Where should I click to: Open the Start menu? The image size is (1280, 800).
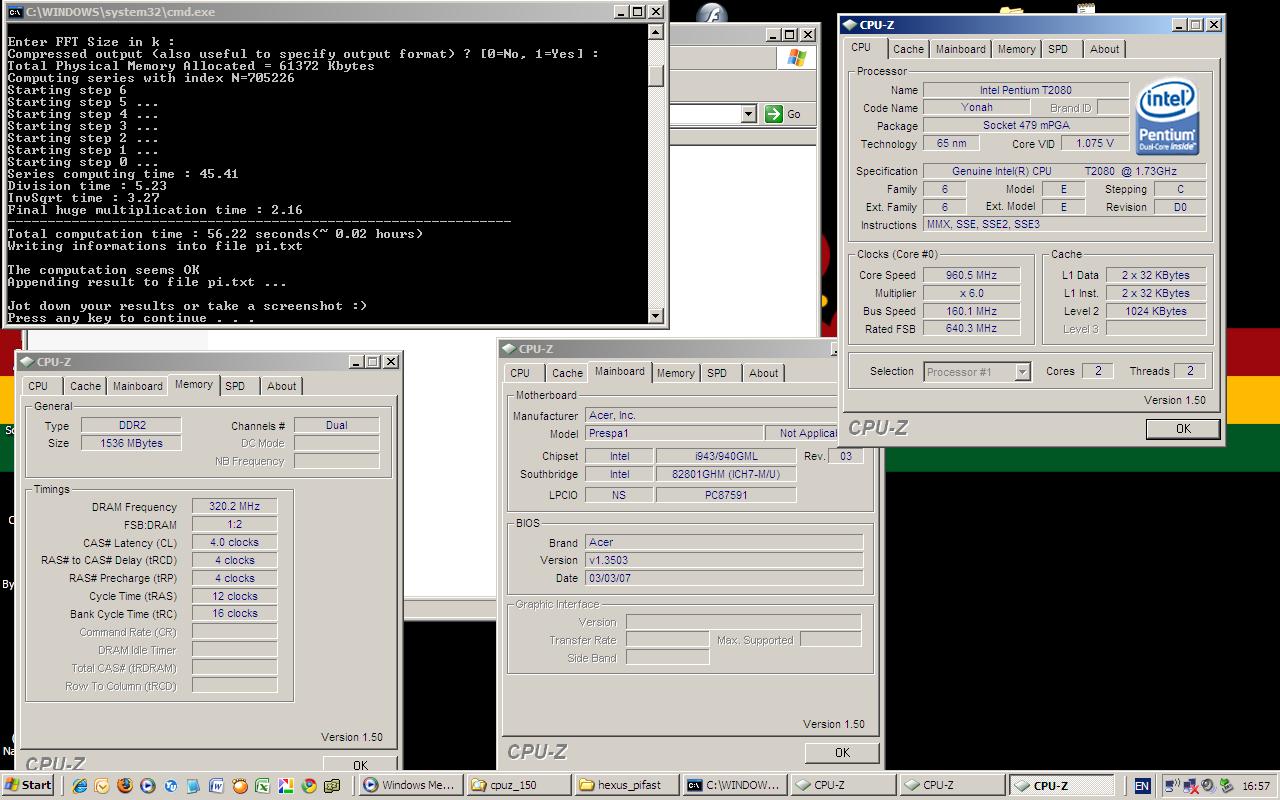[28, 785]
